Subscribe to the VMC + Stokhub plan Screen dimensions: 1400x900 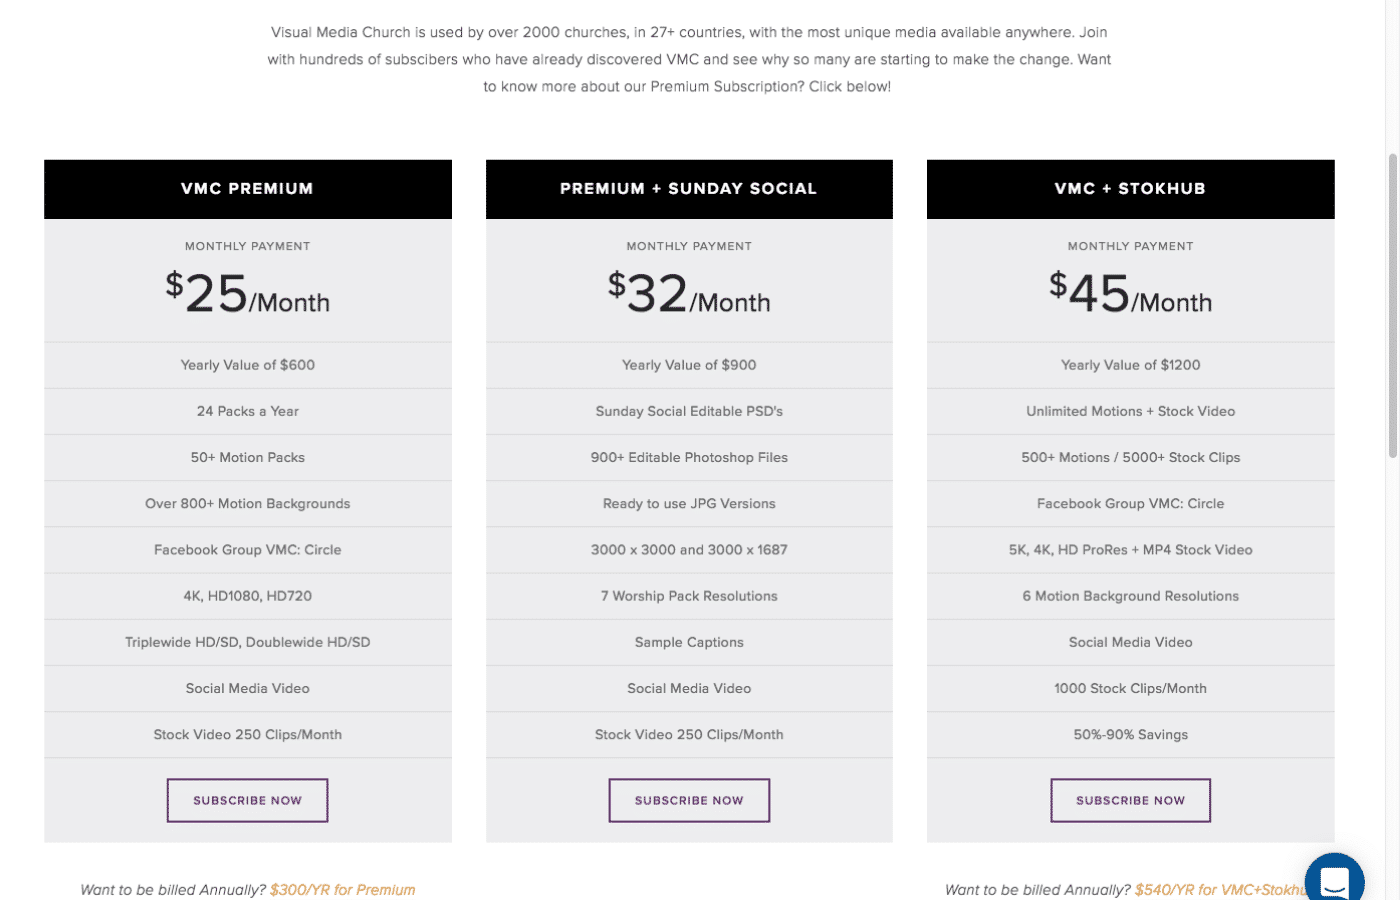pyautogui.click(x=1131, y=799)
